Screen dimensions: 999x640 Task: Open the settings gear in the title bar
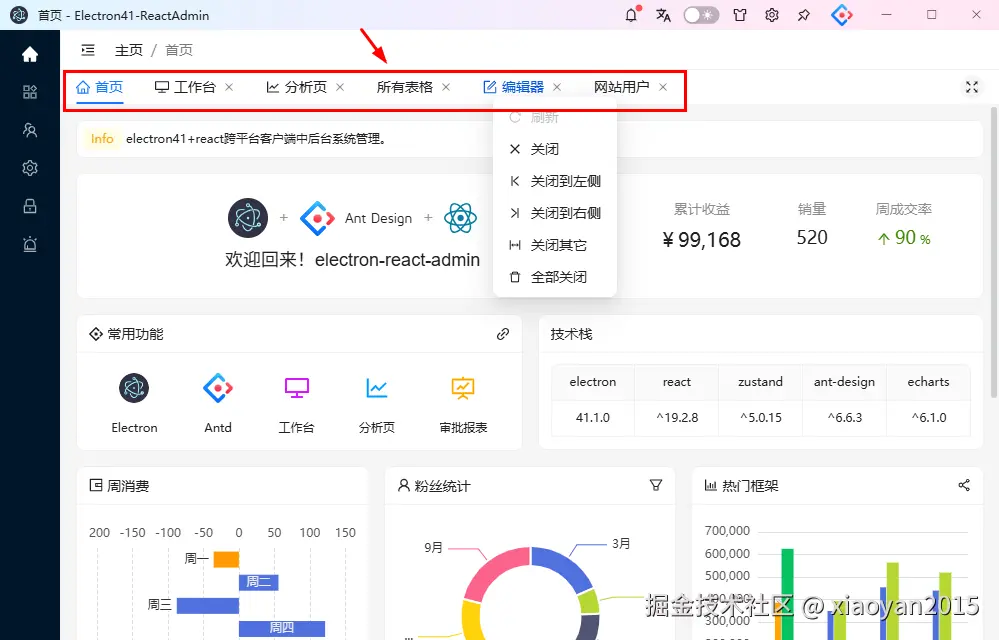[772, 15]
